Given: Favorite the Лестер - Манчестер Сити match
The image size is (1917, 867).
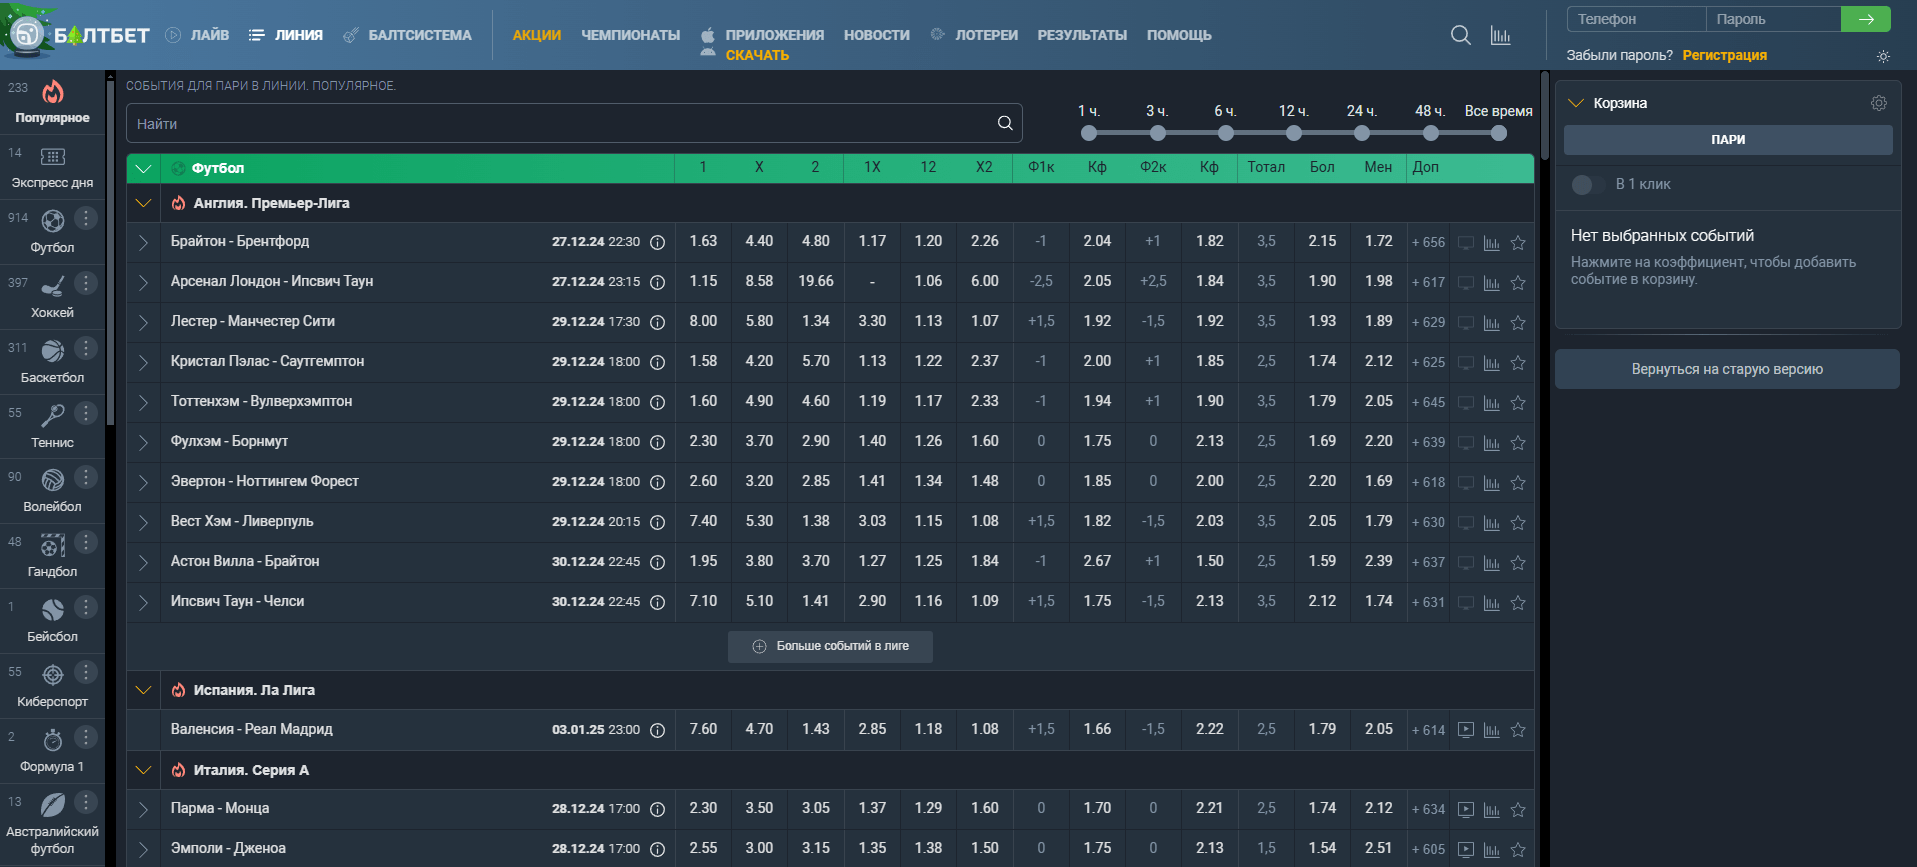Looking at the screenshot, I should tap(1518, 323).
